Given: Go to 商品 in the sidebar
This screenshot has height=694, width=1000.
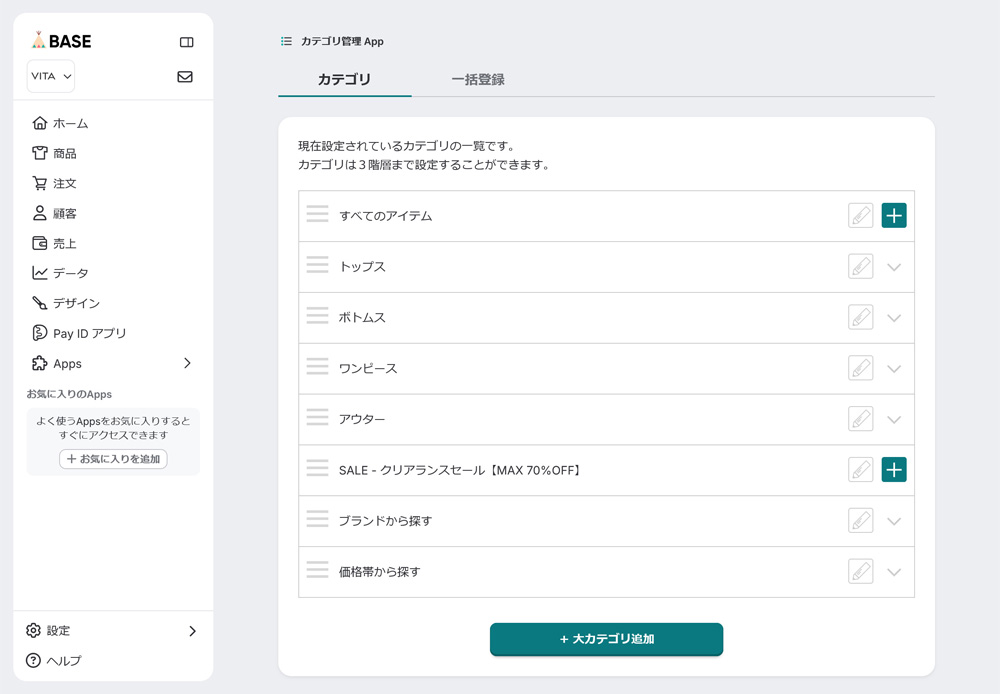Looking at the screenshot, I should click(64, 154).
